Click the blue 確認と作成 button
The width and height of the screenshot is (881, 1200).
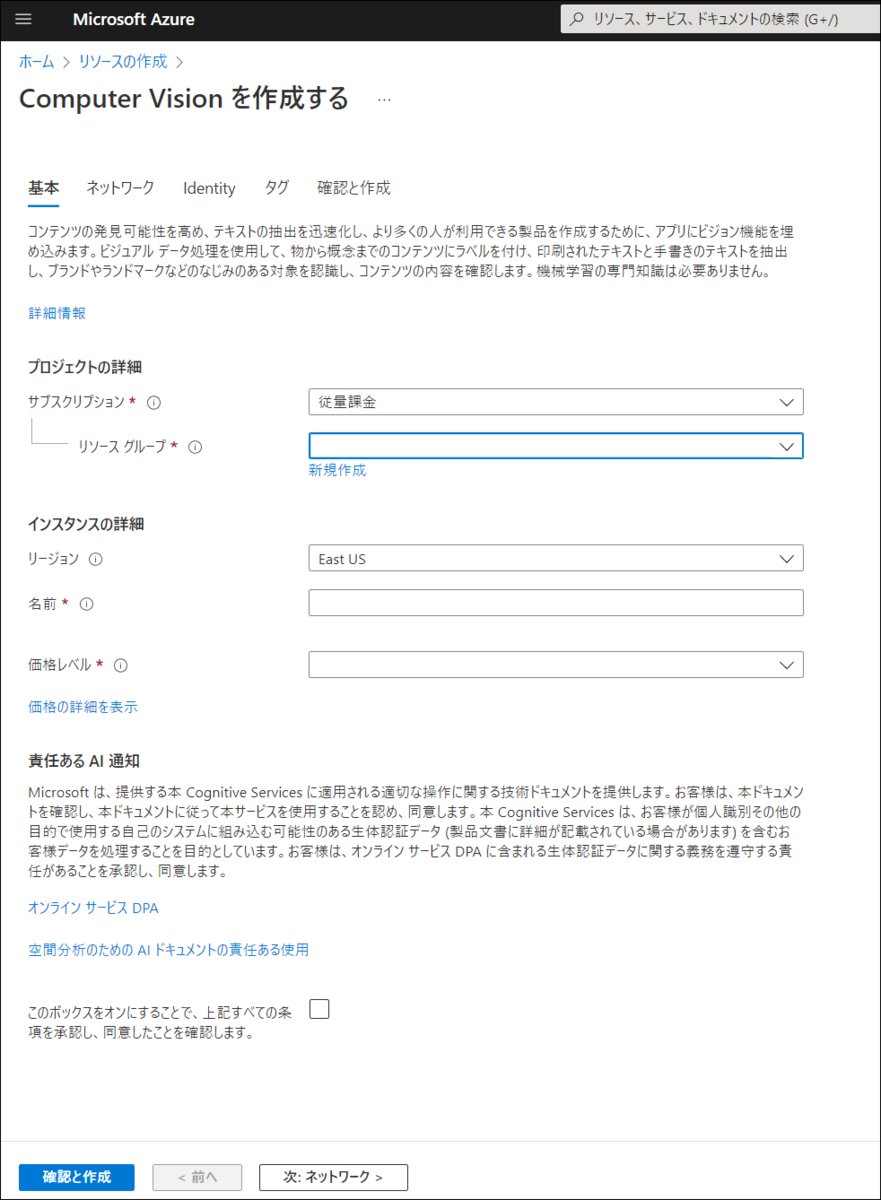pyautogui.click(x=77, y=1177)
